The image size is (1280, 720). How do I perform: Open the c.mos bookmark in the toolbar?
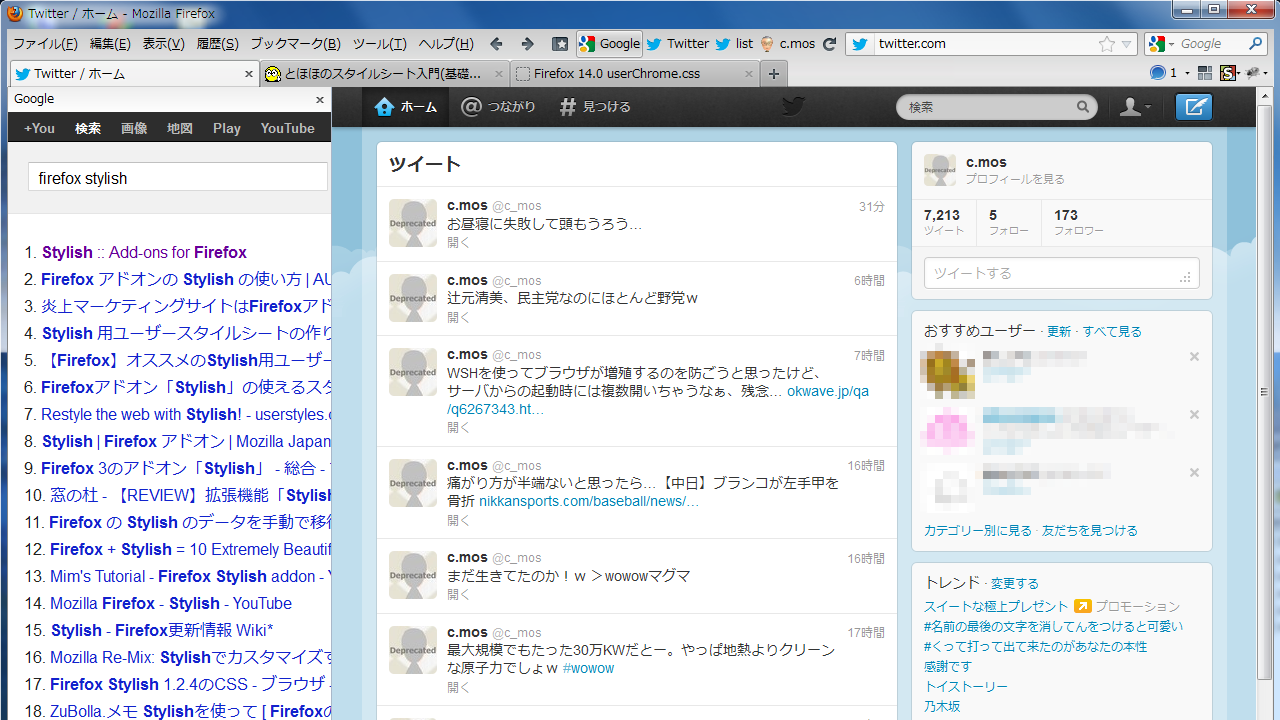[x=788, y=44]
